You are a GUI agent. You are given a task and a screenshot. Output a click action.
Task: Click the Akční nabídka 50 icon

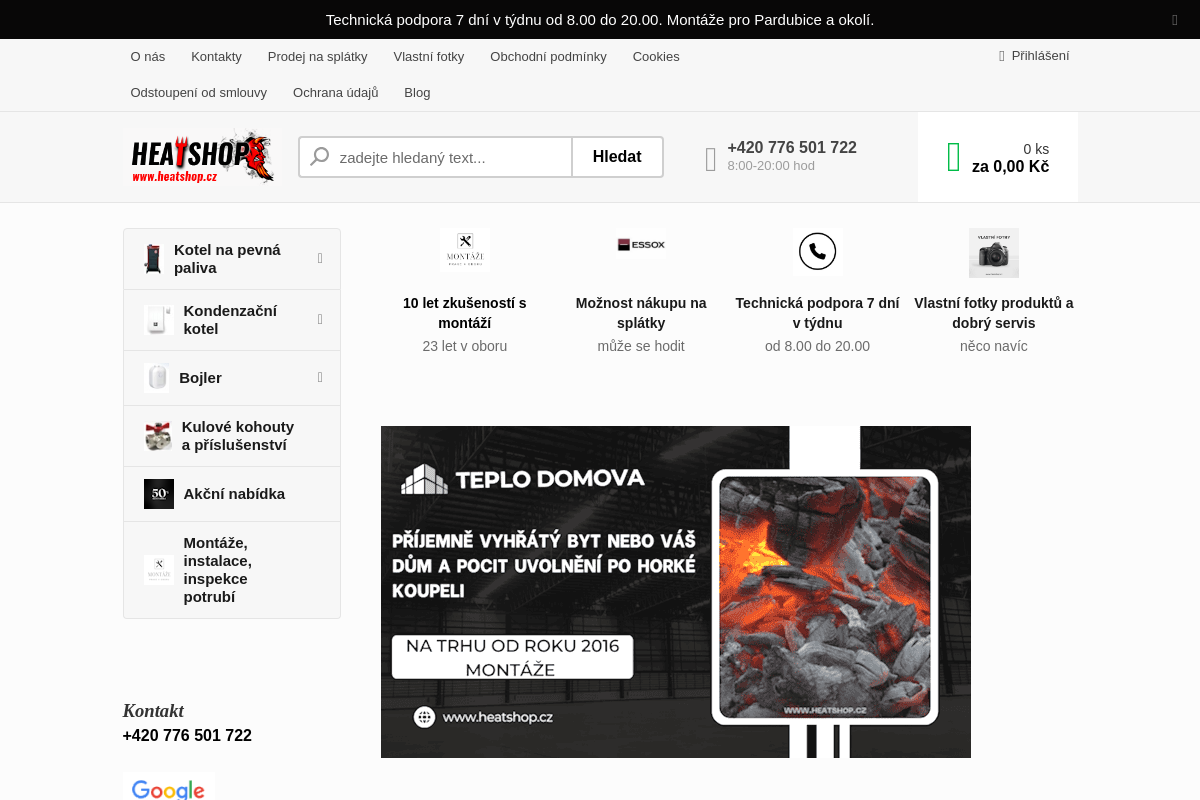(159, 494)
